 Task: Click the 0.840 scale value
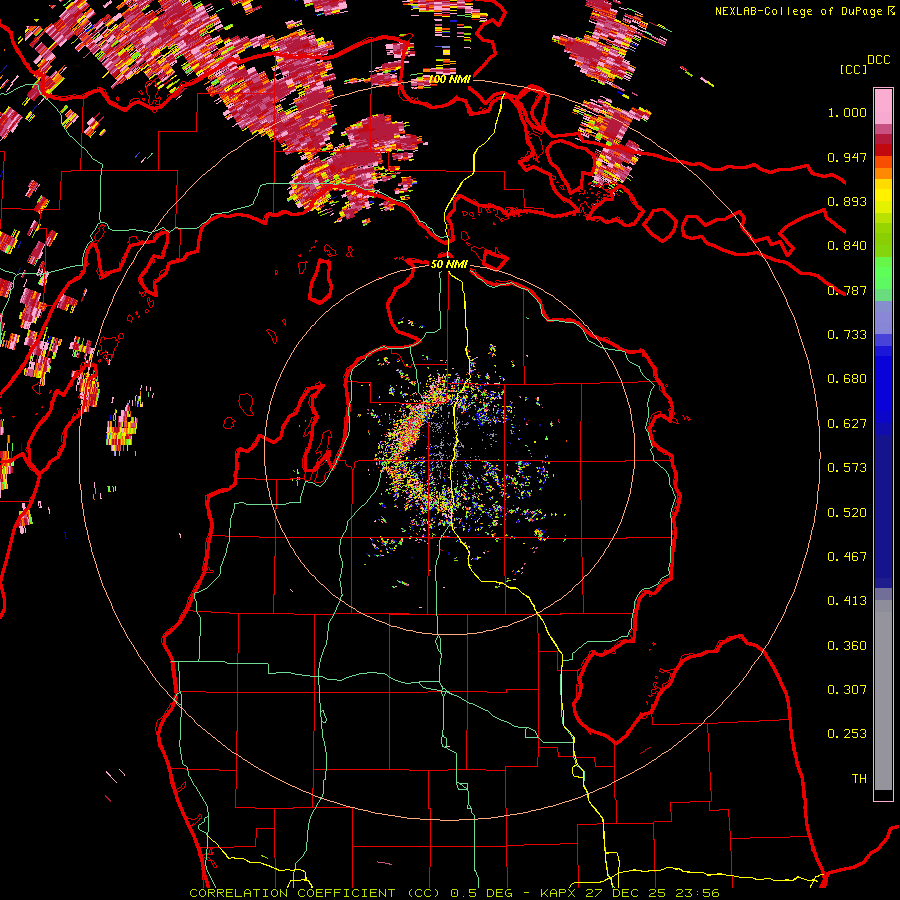847,246
